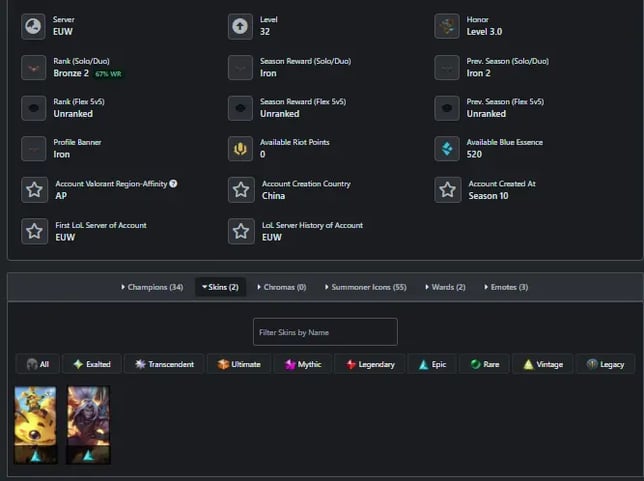This screenshot has height=481, width=644.
Task: Click the Server globe icon
Action: (34, 26)
